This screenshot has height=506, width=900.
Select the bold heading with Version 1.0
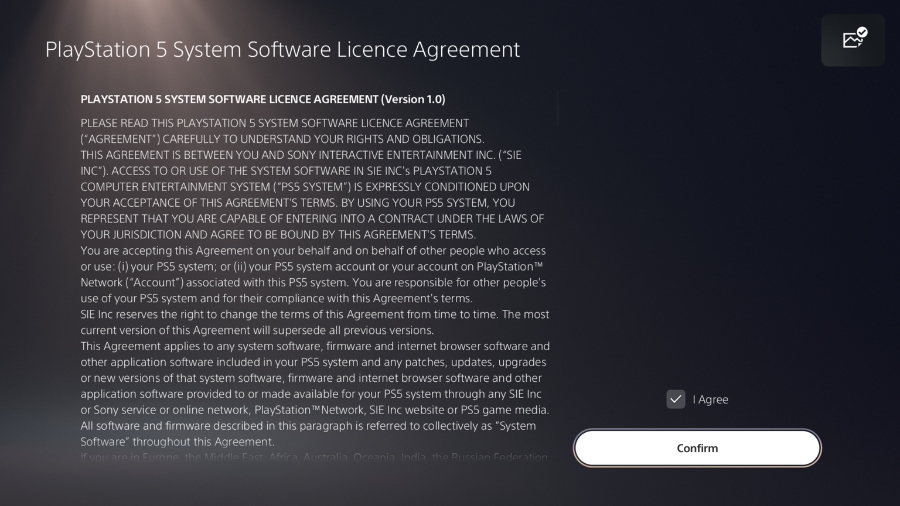coord(263,99)
